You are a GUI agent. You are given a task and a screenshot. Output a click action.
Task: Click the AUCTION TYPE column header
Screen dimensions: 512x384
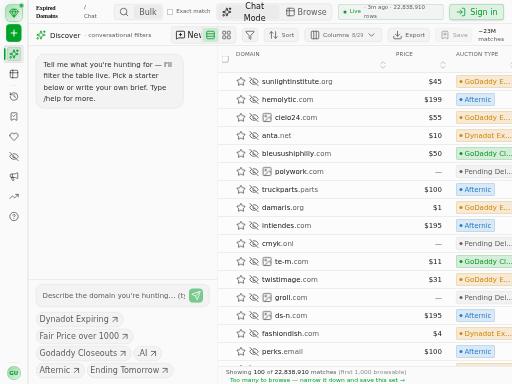pyautogui.click(x=477, y=54)
